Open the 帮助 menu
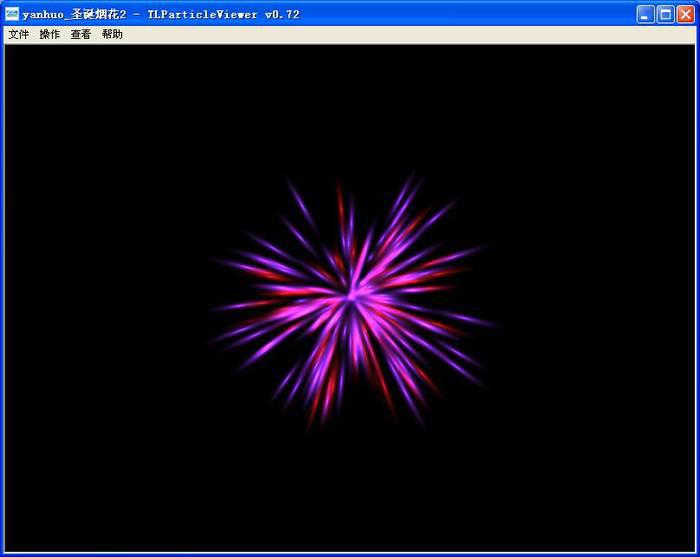This screenshot has height=557, width=700. (112, 34)
